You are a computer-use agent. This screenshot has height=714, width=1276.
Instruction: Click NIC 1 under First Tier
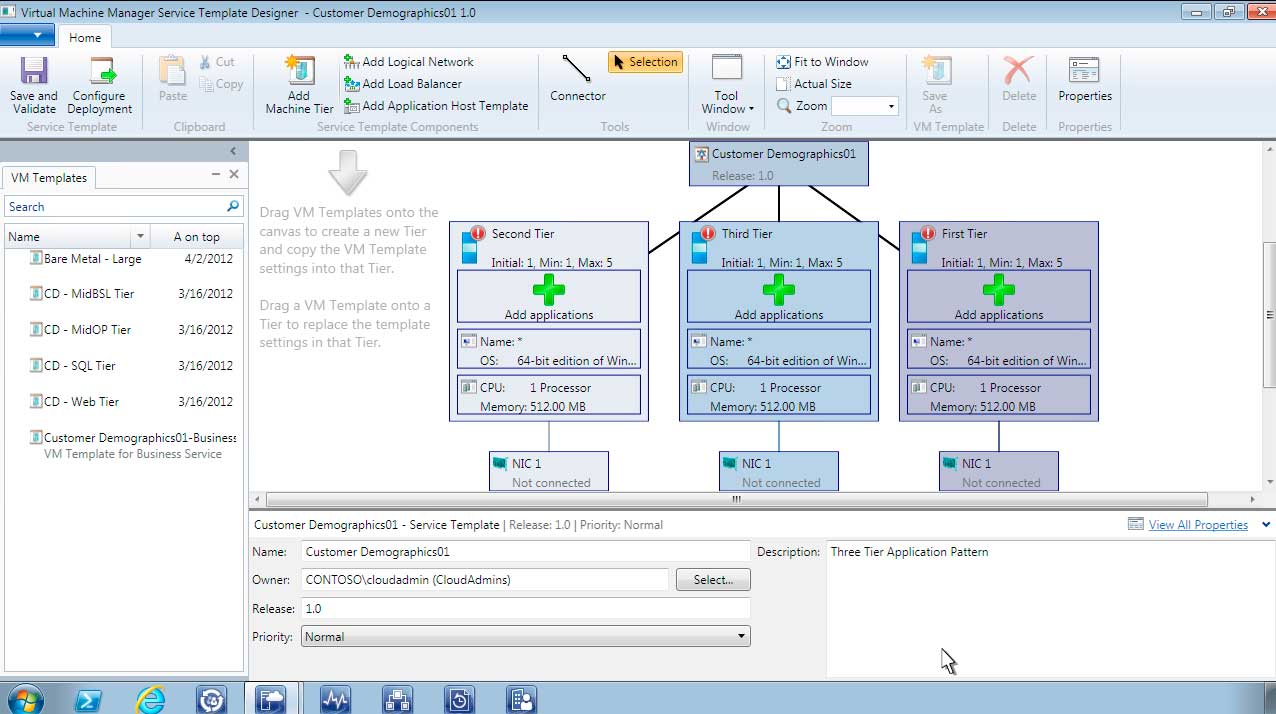coord(998,471)
